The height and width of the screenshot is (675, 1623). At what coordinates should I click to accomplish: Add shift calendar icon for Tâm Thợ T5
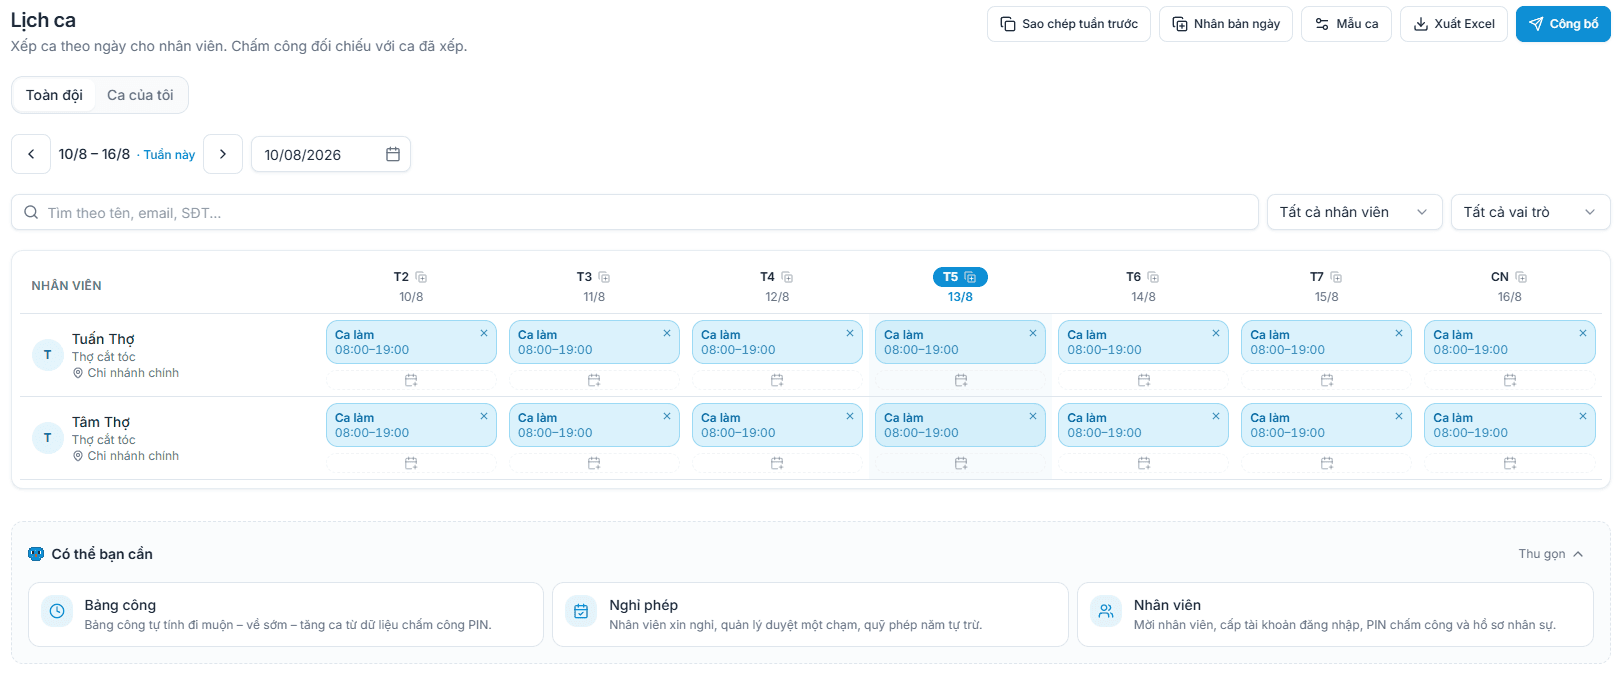pyautogui.click(x=961, y=463)
